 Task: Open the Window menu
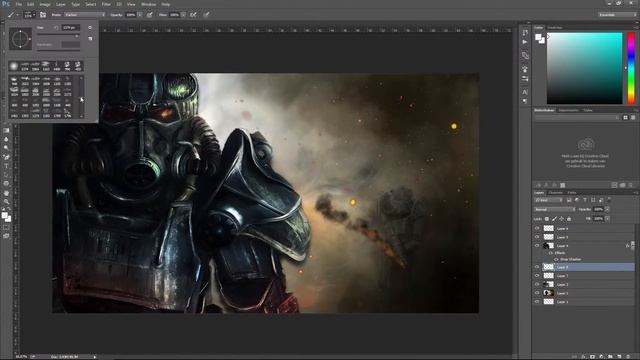148,4
